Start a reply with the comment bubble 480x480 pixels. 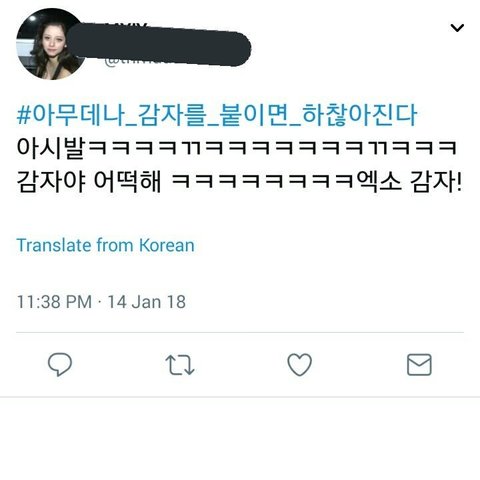point(60,364)
